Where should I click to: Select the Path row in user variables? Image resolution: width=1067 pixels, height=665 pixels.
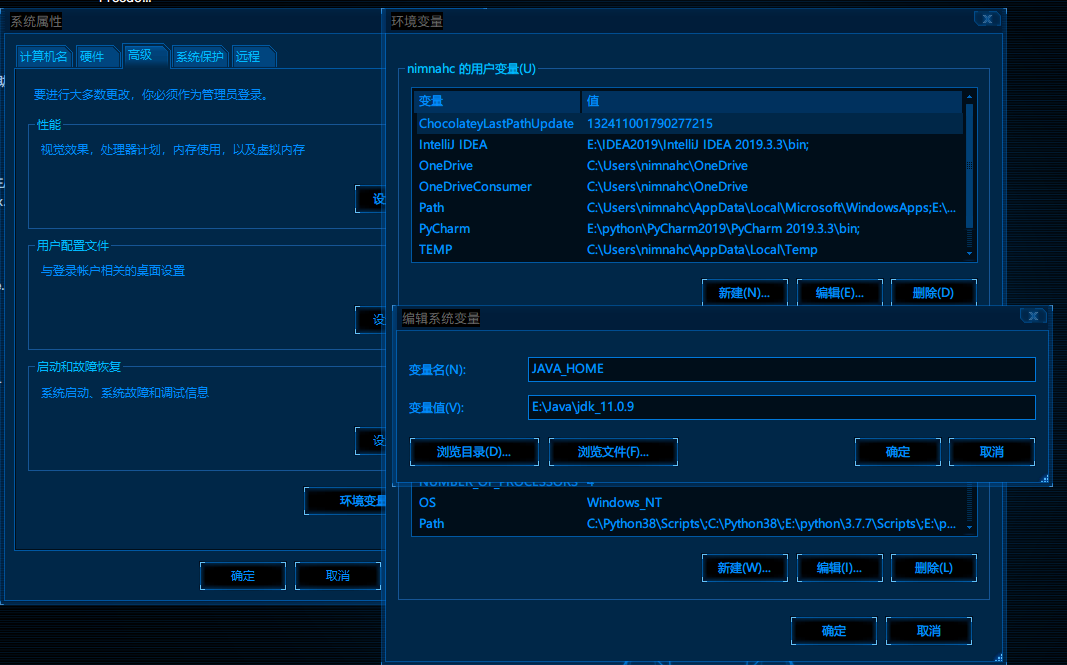(689, 208)
